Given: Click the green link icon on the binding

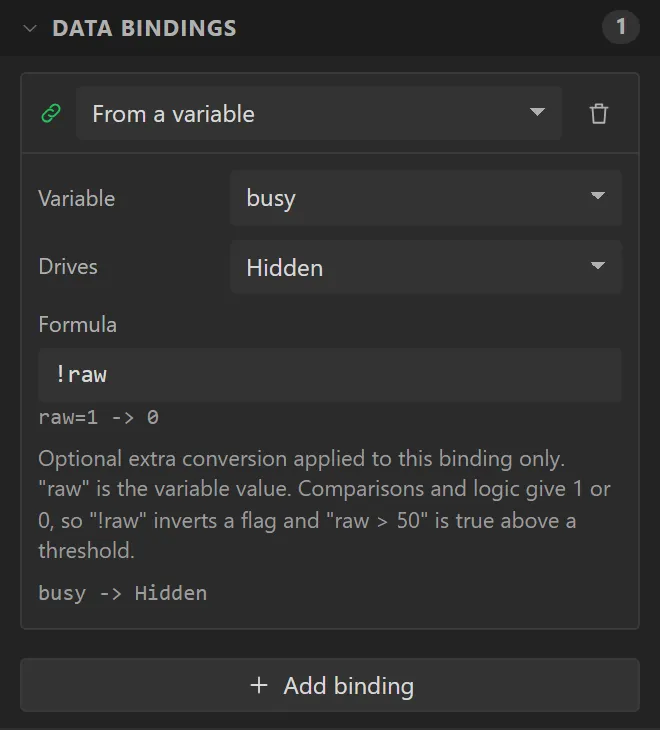Looking at the screenshot, I should 51,113.
